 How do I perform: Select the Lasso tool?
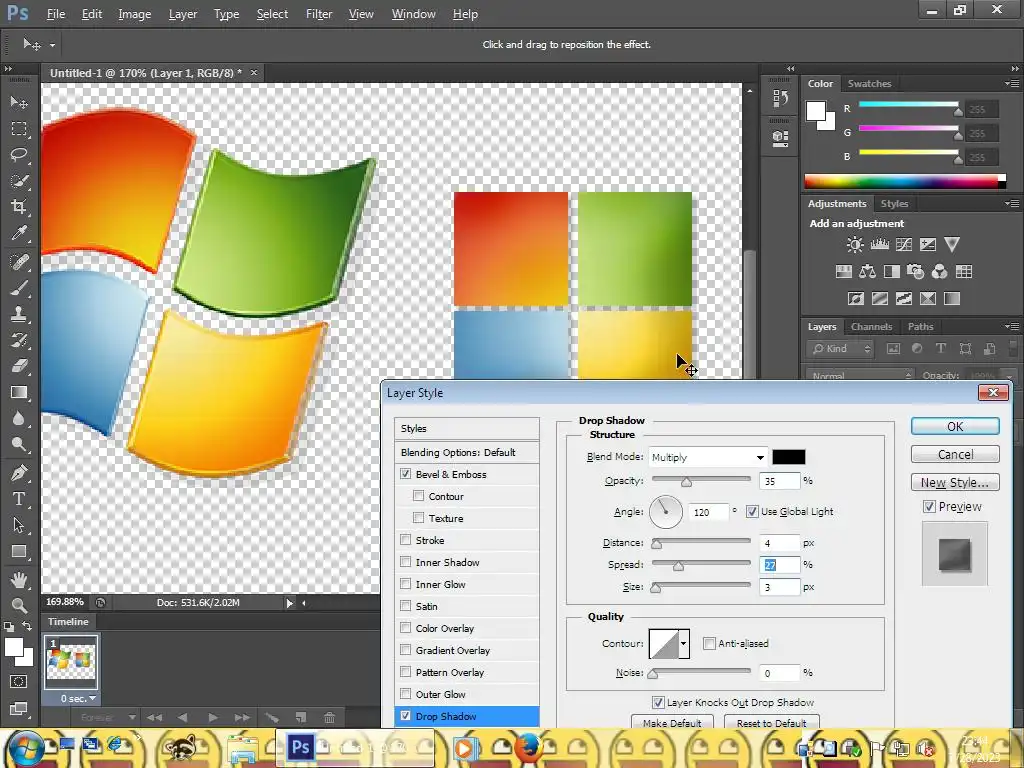click(x=19, y=155)
